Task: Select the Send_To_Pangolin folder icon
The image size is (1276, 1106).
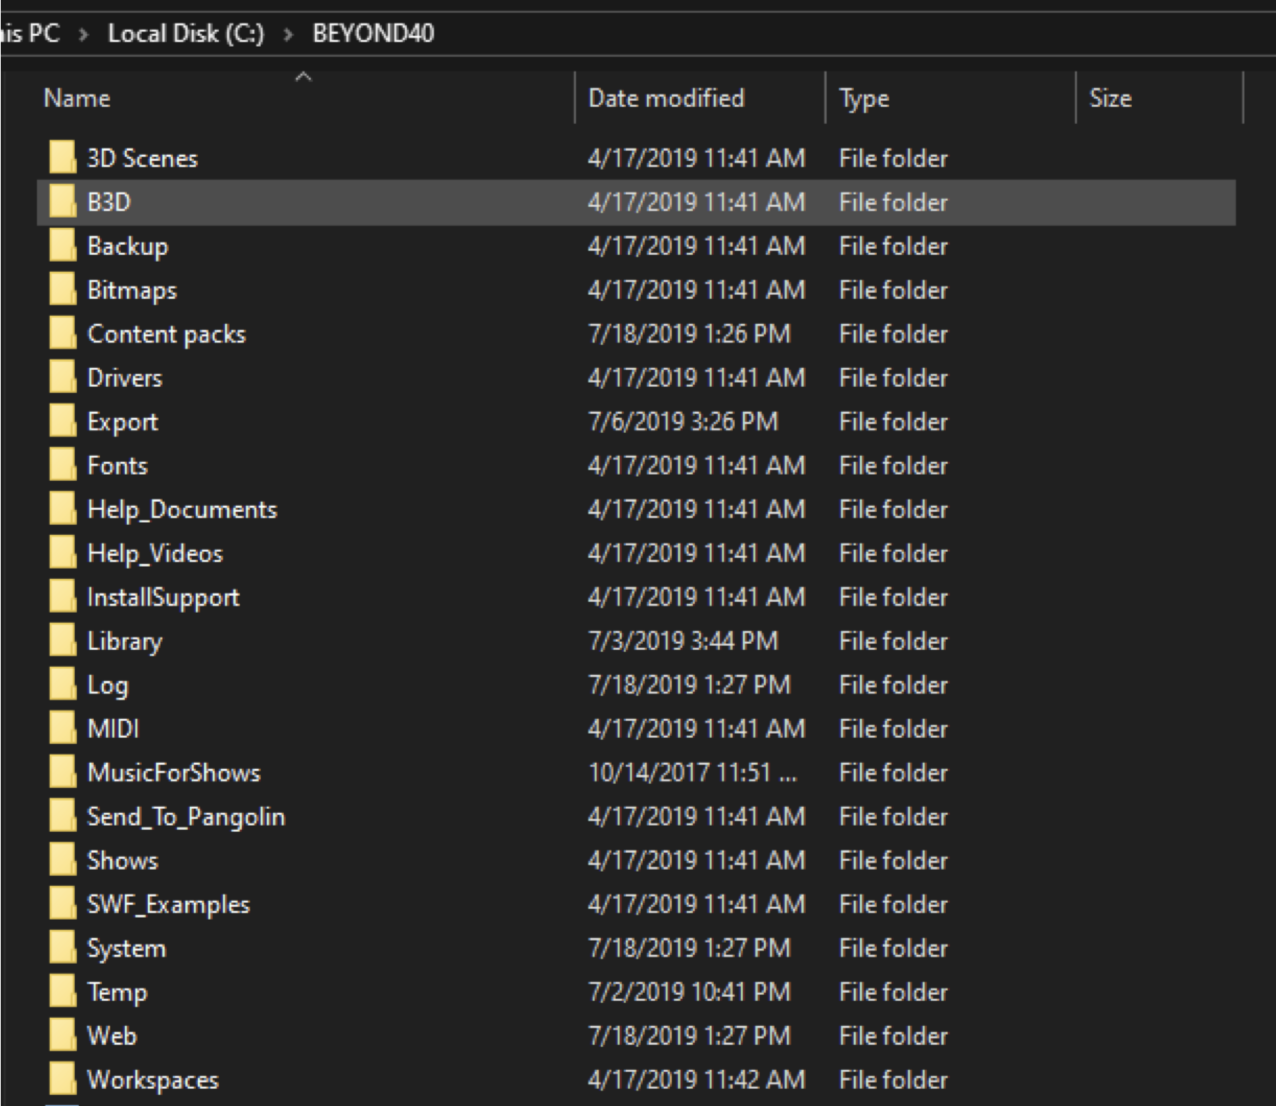Action: 62,817
